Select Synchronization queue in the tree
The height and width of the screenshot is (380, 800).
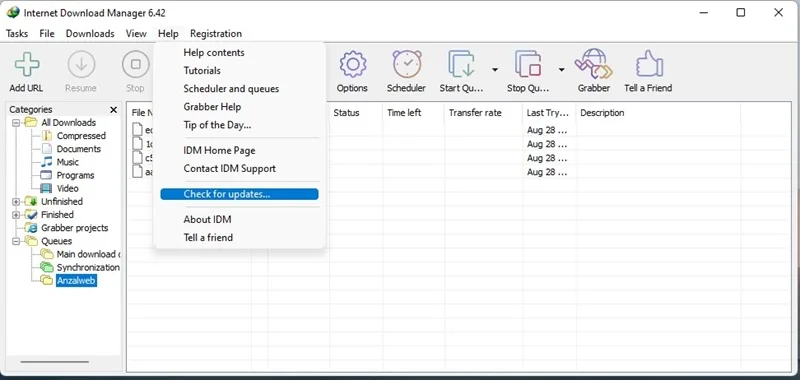(88, 267)
